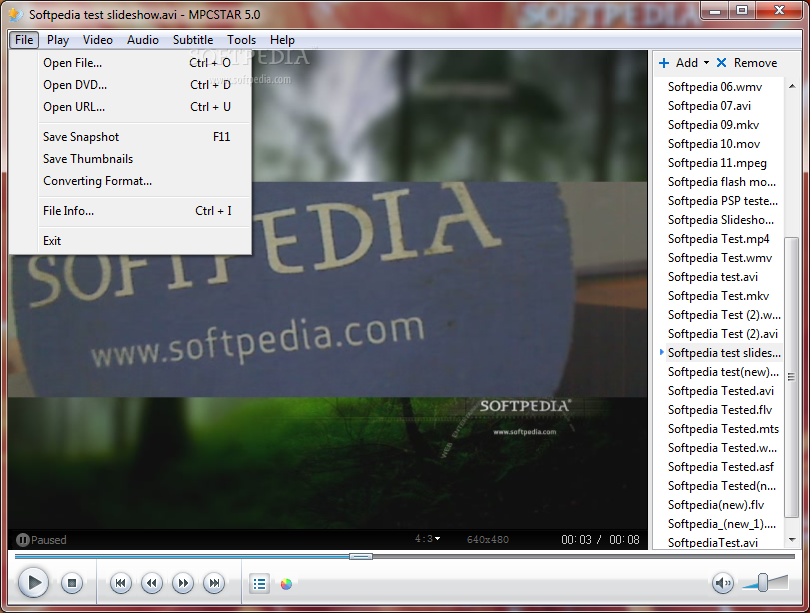Select Softpedia Test (2).avi in playlist
Image resolution: width=810 pixels, height=613 pixels.
pyautogui.click(x=723, y=334)
